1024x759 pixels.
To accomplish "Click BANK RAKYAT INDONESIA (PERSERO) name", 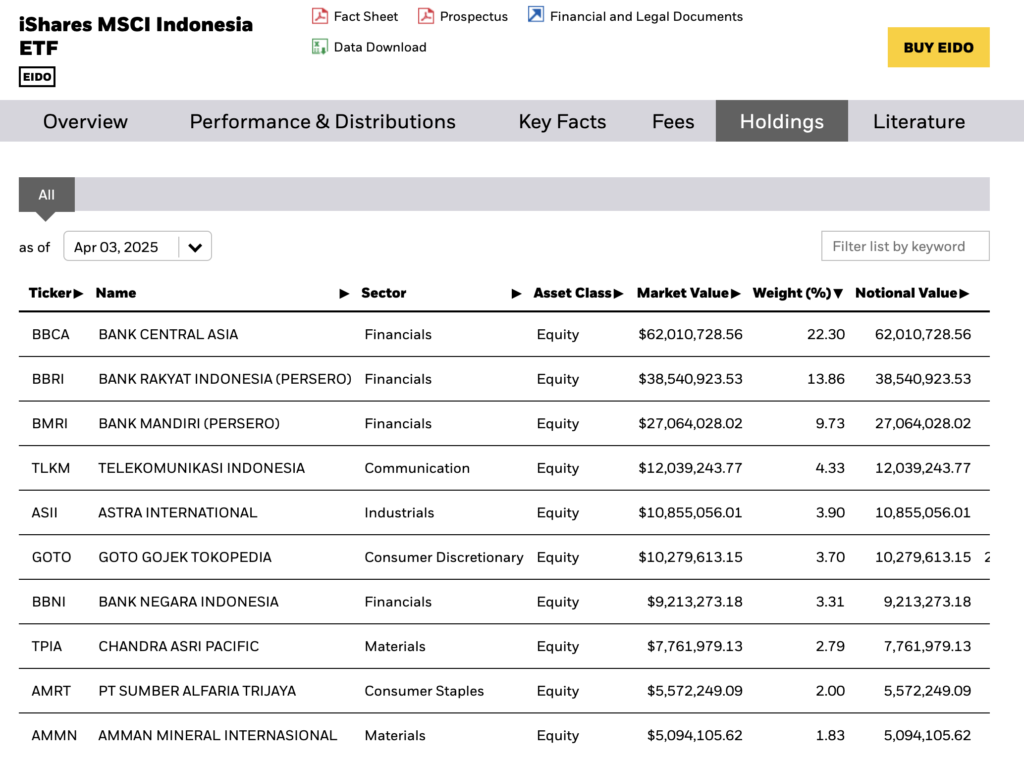I will pos(225,379).
